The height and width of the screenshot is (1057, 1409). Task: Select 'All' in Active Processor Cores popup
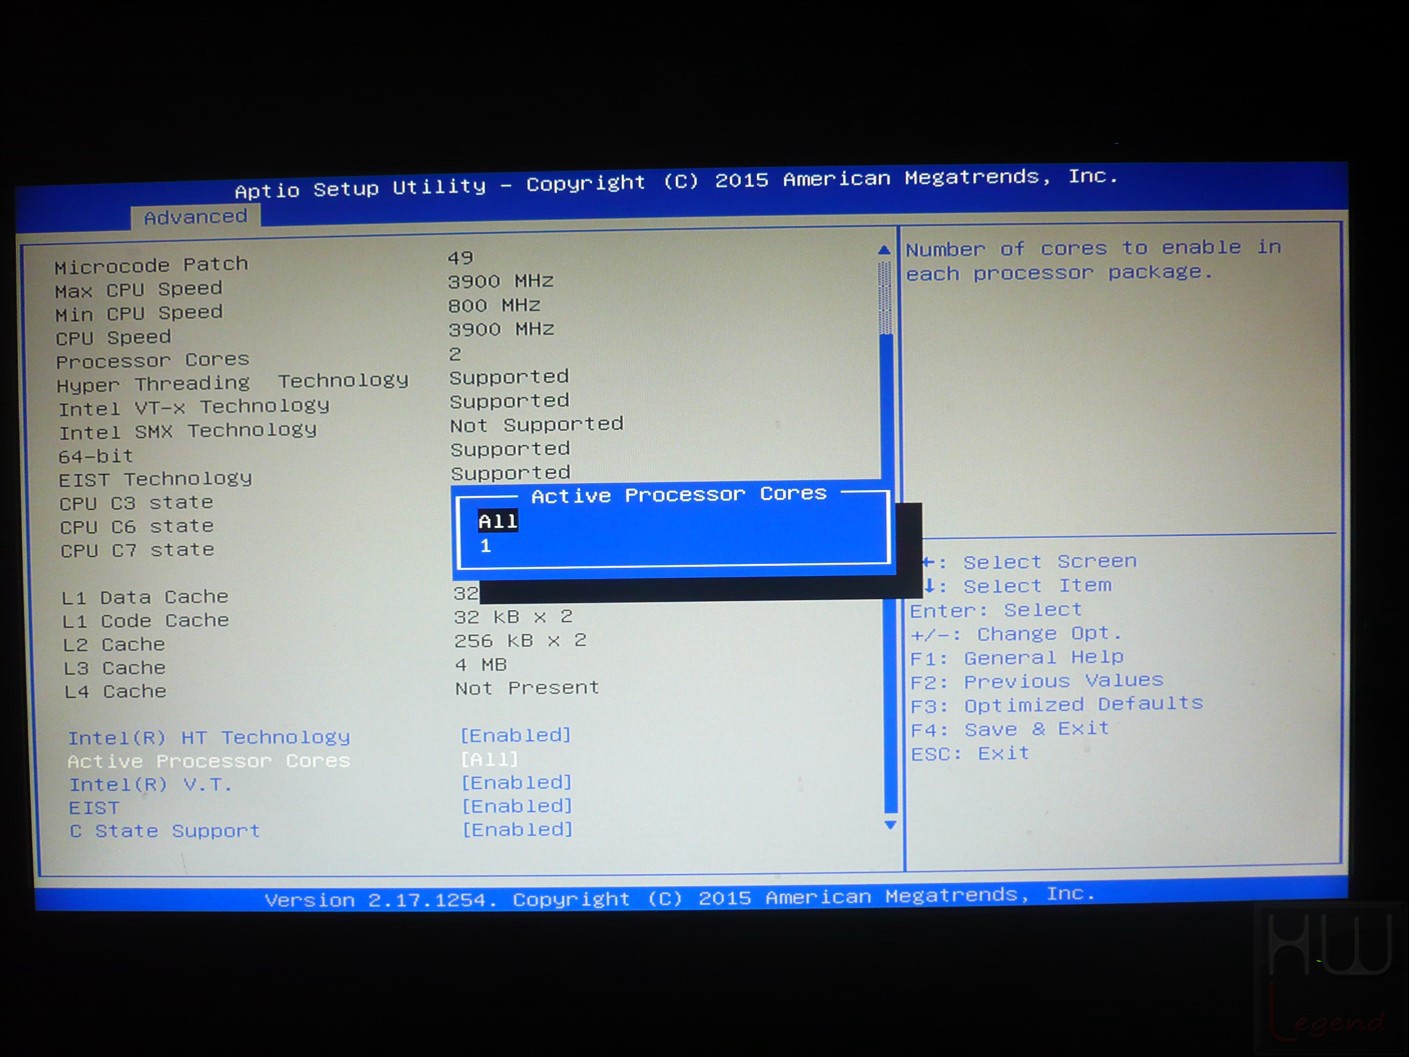pos(498,521)
